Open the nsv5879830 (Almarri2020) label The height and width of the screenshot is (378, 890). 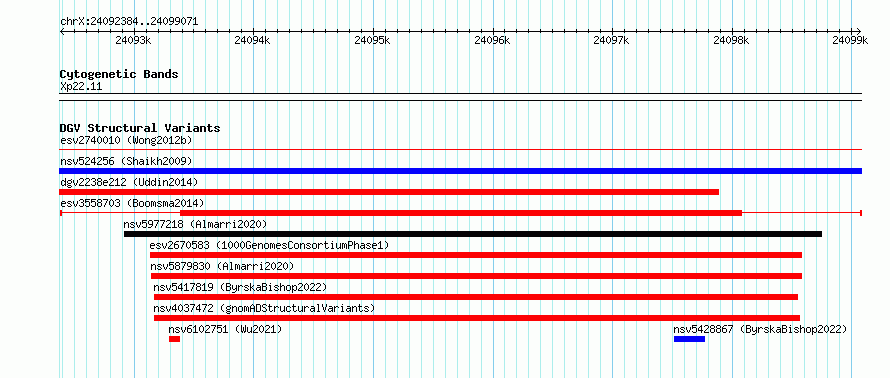(222, 266)
